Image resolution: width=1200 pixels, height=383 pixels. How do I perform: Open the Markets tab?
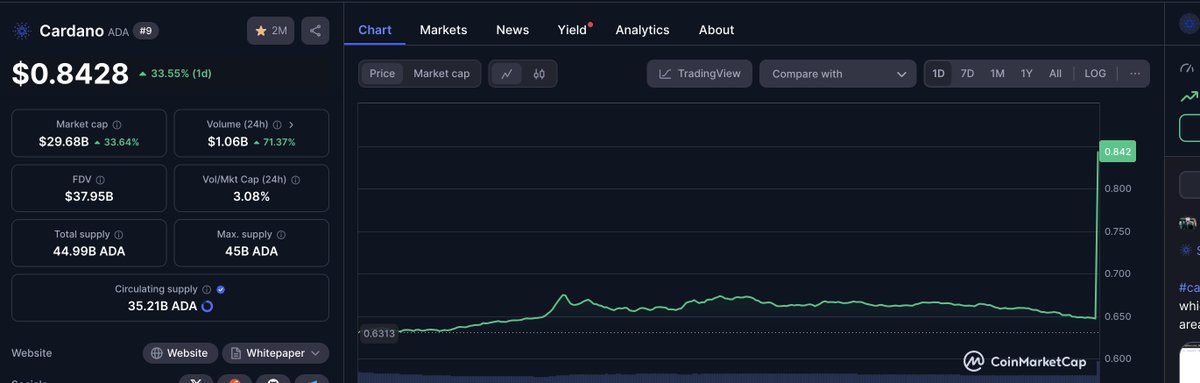[x=443, y=30]
